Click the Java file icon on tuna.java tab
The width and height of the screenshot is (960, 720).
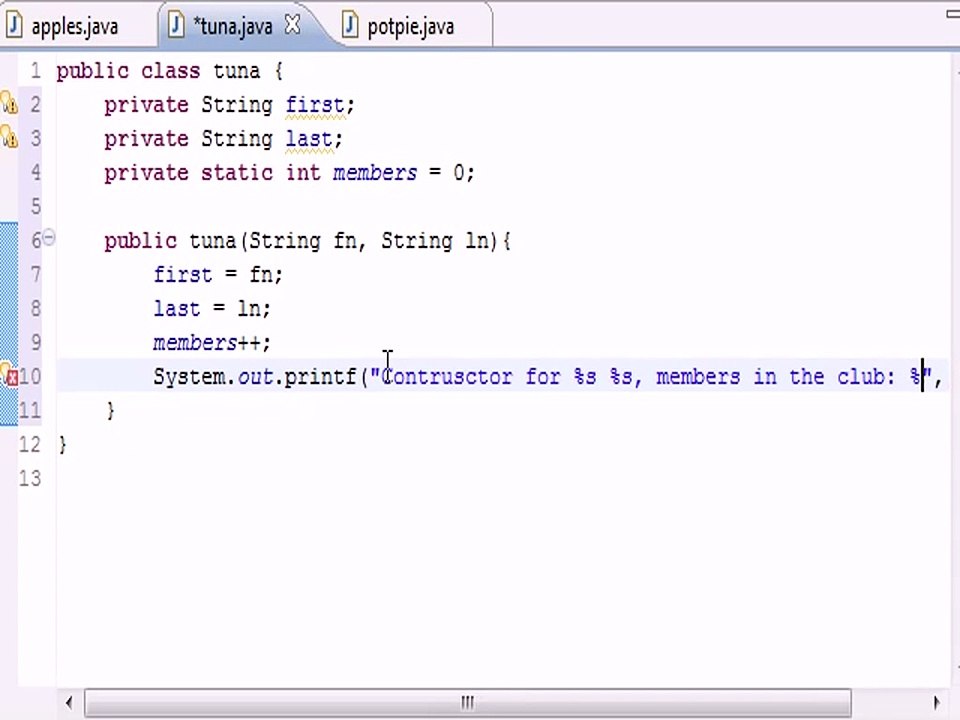(x=176, y=26)
